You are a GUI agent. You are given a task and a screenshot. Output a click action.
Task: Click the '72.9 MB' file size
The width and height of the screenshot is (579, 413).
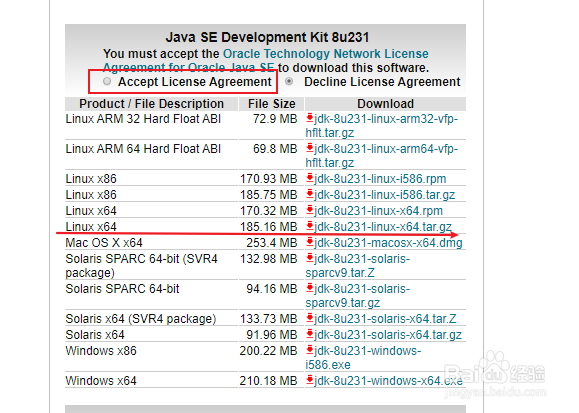(x=275, y=119)
